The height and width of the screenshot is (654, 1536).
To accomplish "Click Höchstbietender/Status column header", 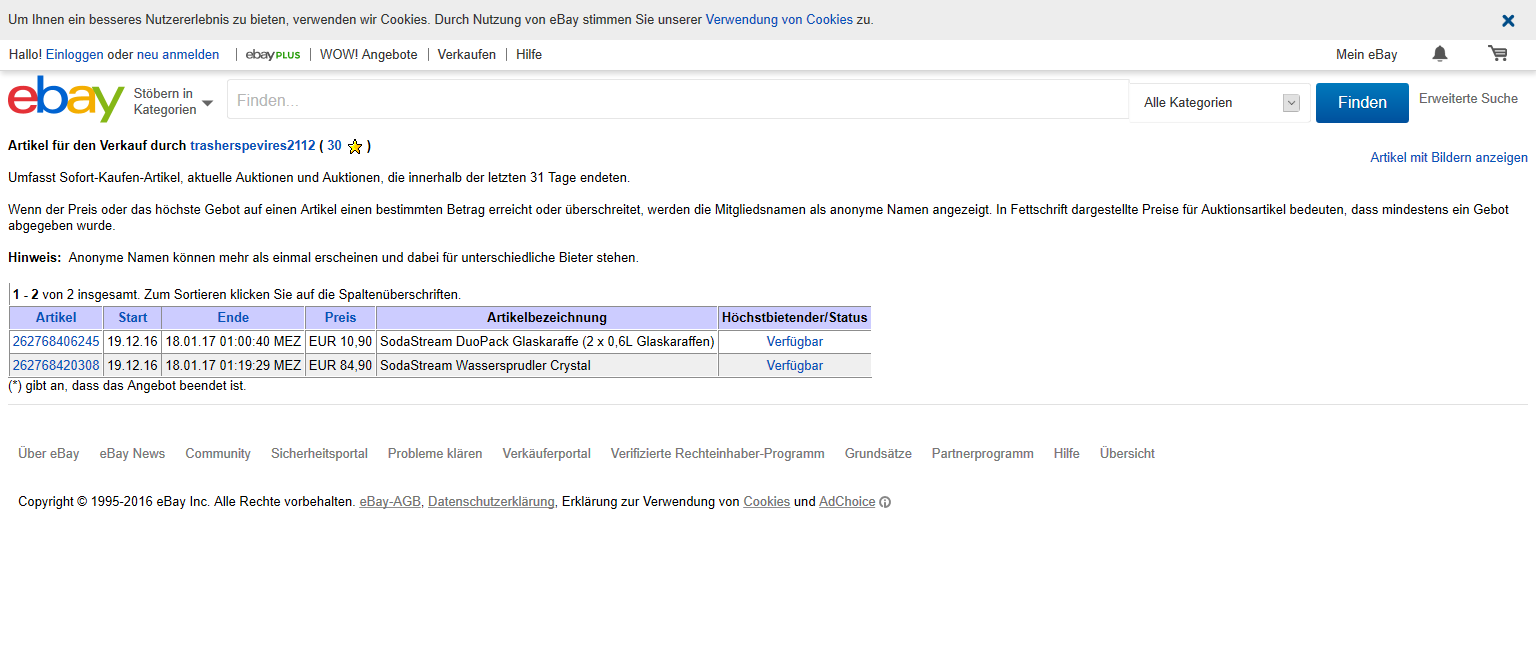I will 795,318.
